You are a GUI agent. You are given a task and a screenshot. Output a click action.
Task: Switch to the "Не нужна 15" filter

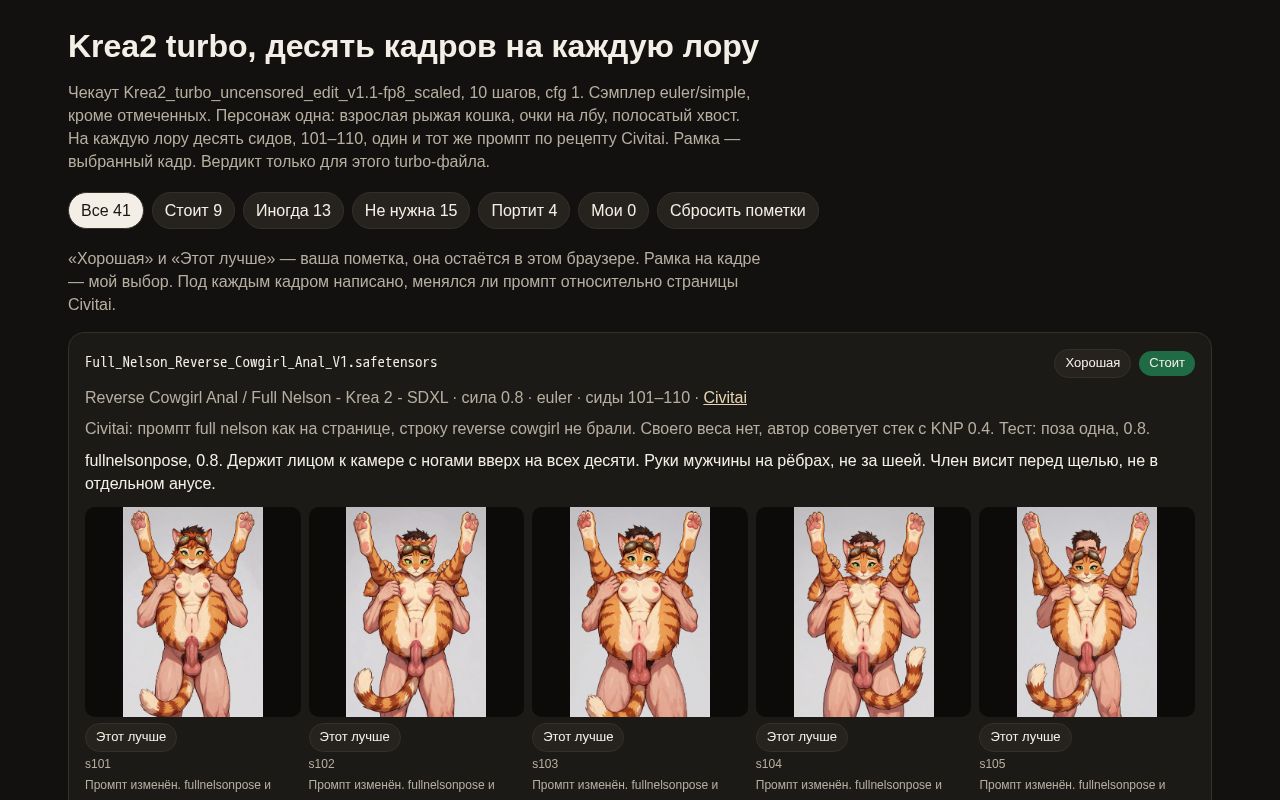click(x=411, y=210)
